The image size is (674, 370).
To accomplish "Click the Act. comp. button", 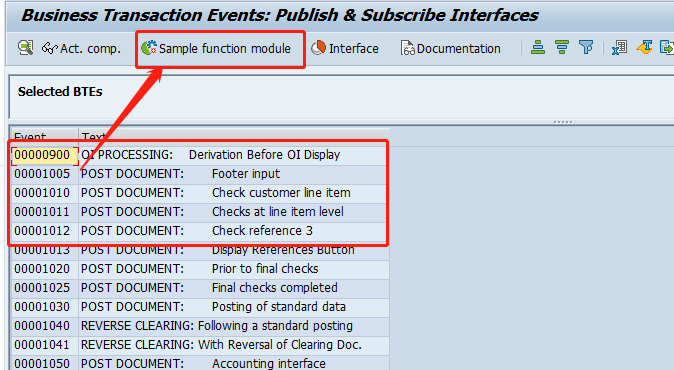I will pyautogui.click(x=81, y=49).
